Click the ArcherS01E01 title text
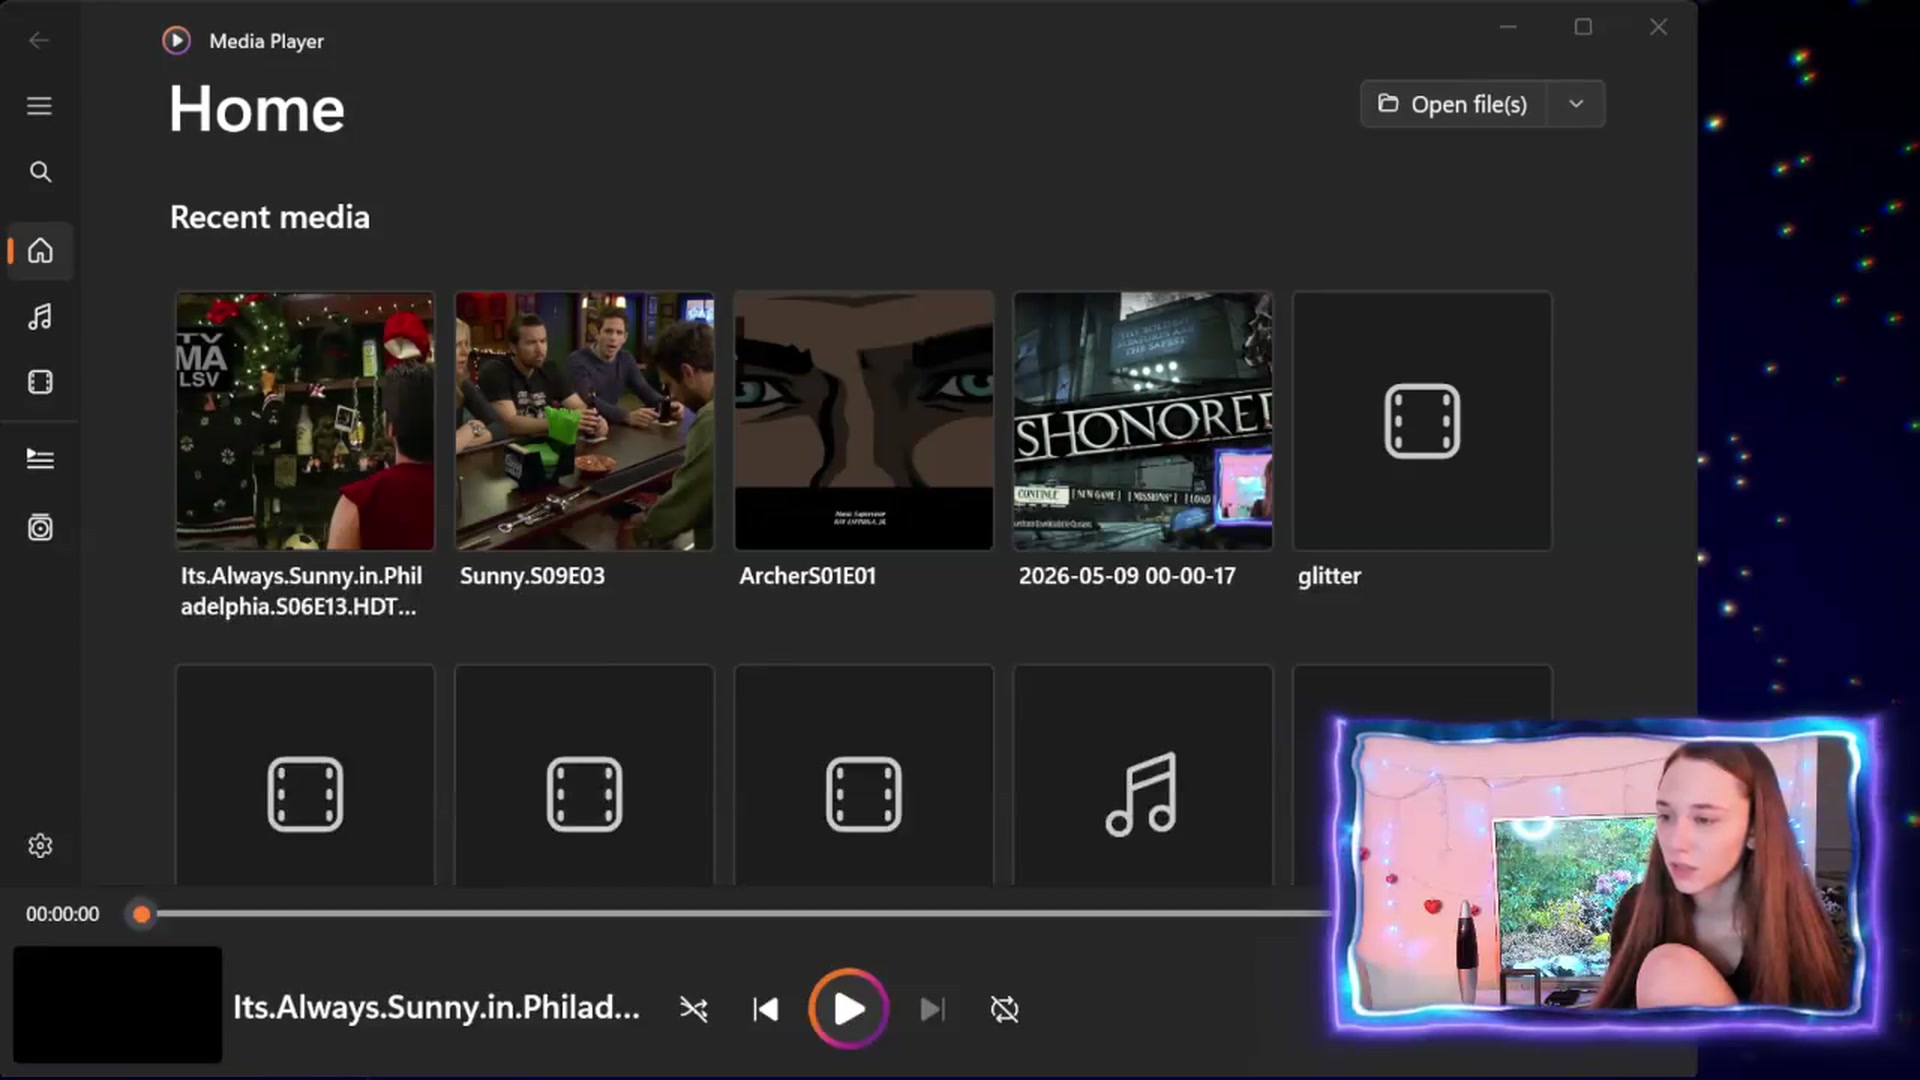 click(807, 576)
